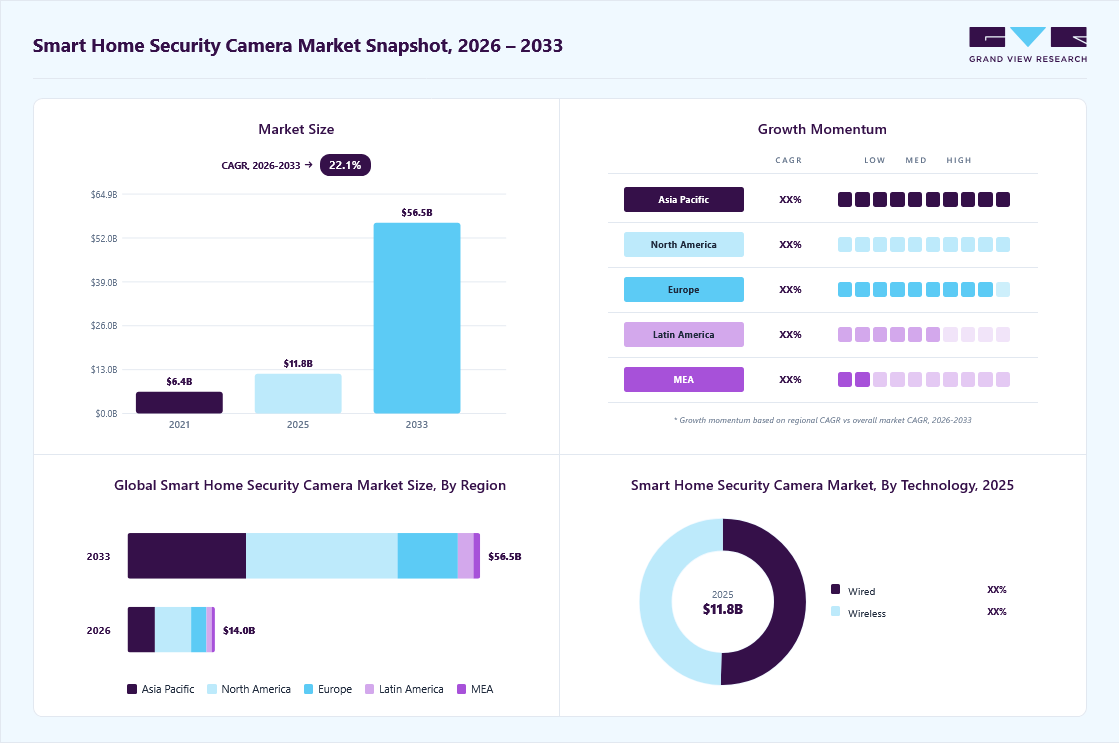Image resolution: width=1120 pixels, height=743 pixels.
Task: Click the MED column header
Action: click(916, 161)
